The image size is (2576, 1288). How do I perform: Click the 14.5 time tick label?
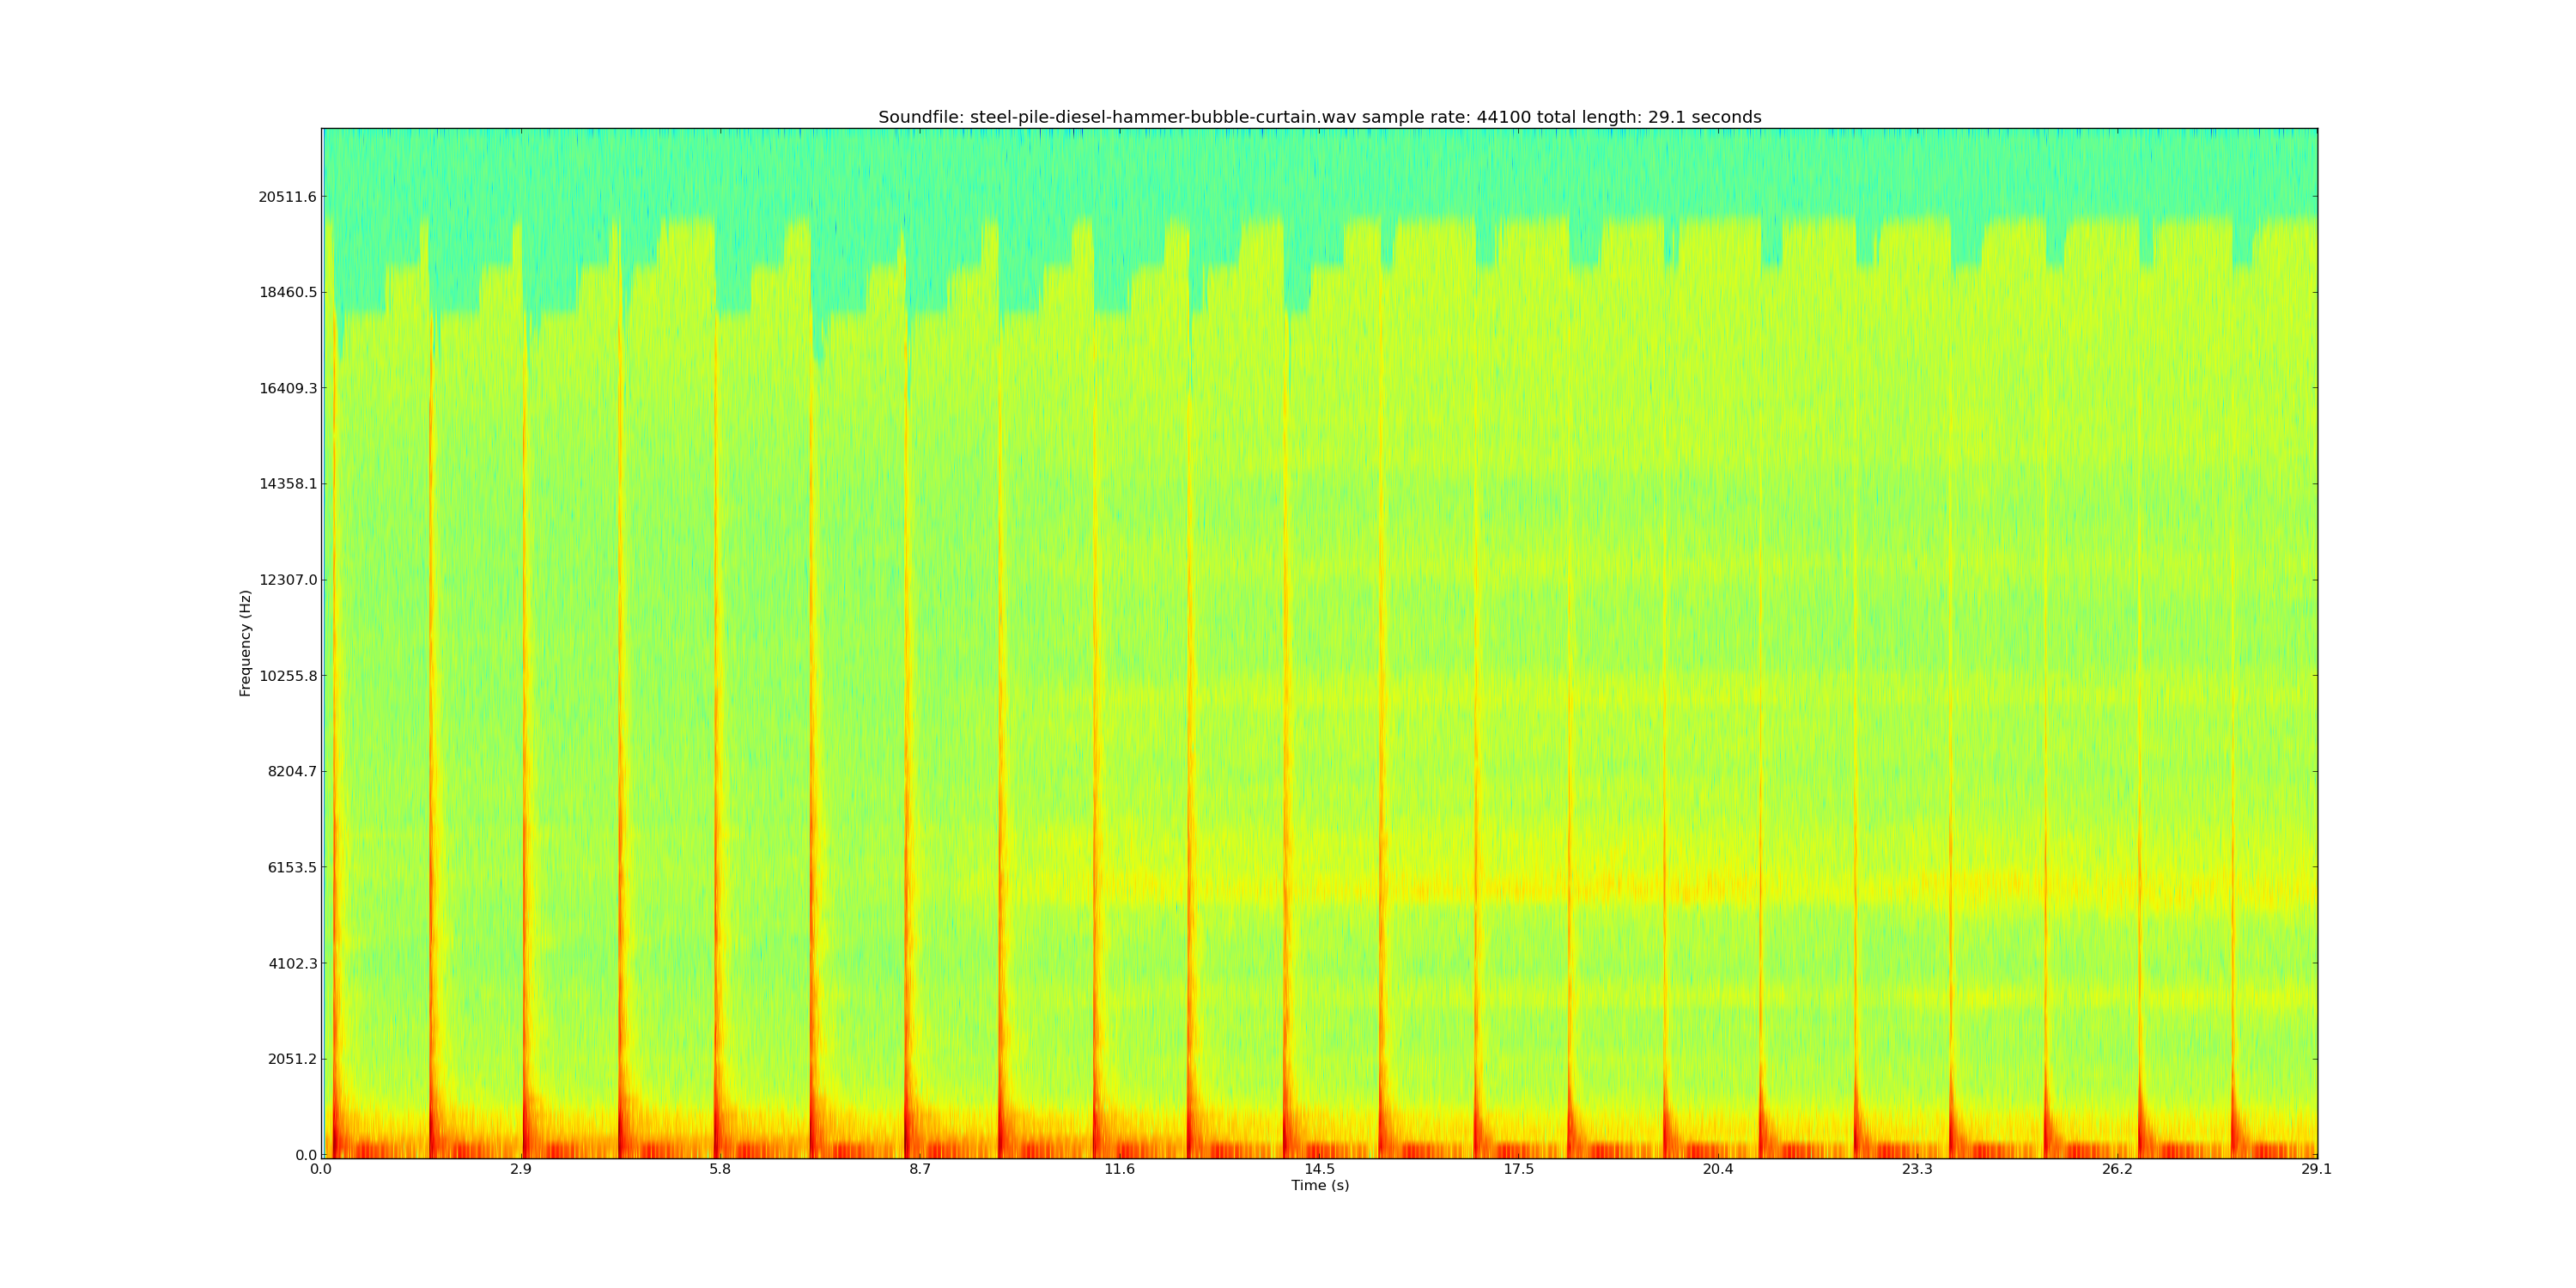click(1319, 1169)
